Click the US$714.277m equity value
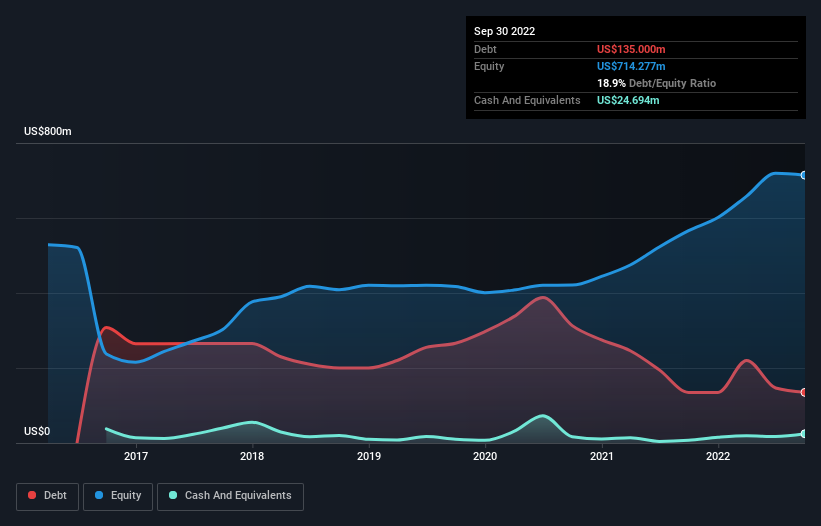 click(x=631, y=66)
